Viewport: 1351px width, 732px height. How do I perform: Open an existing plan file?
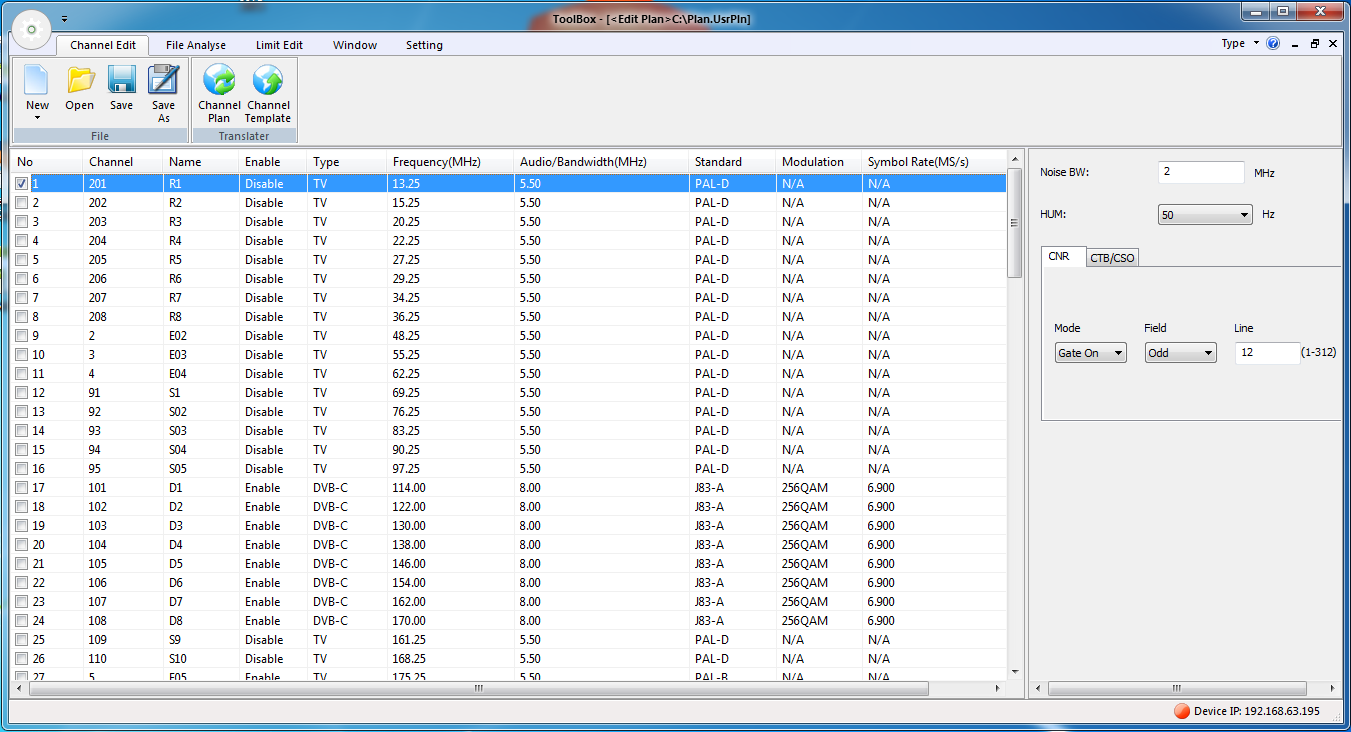pyautogui.click(x=80, y=89)
